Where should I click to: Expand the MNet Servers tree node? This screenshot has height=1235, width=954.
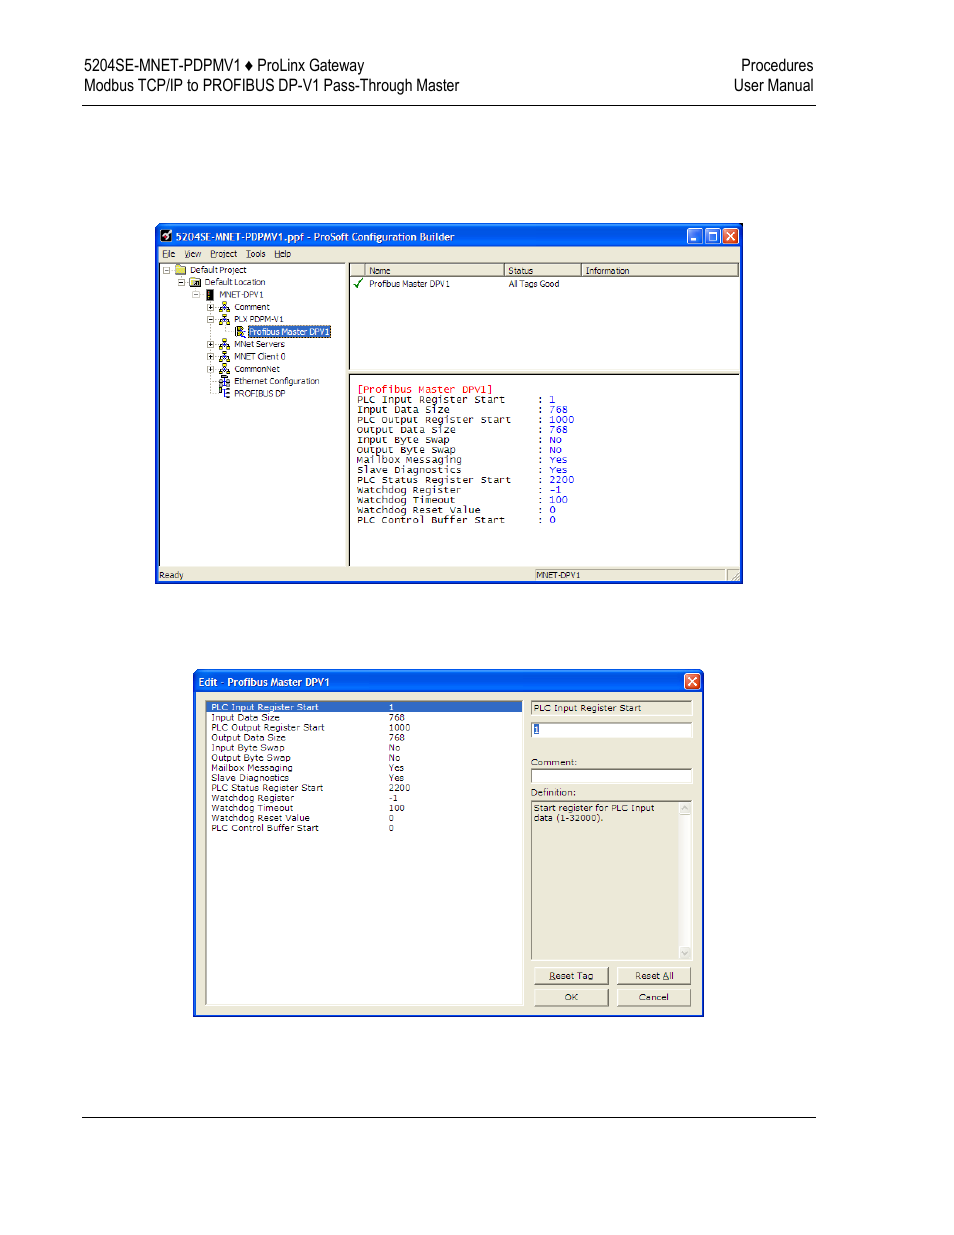click(x=211, y=344)
